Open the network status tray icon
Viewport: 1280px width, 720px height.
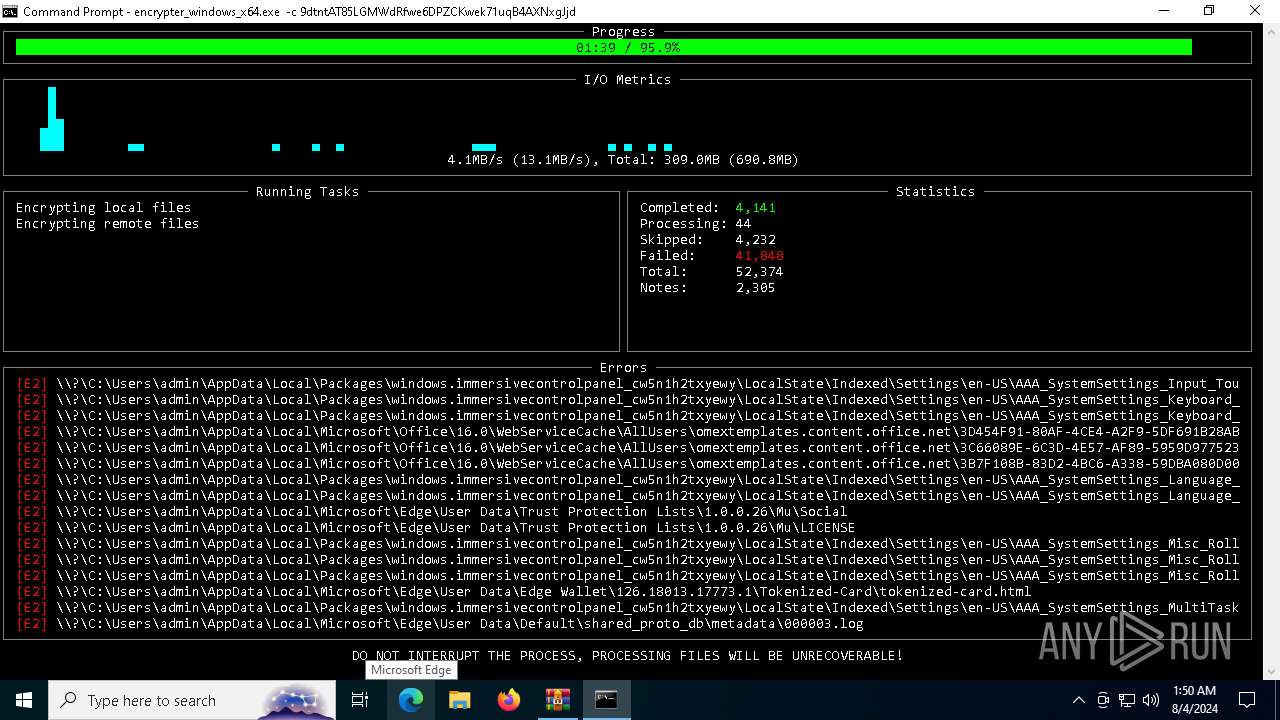pos(1127,700)
